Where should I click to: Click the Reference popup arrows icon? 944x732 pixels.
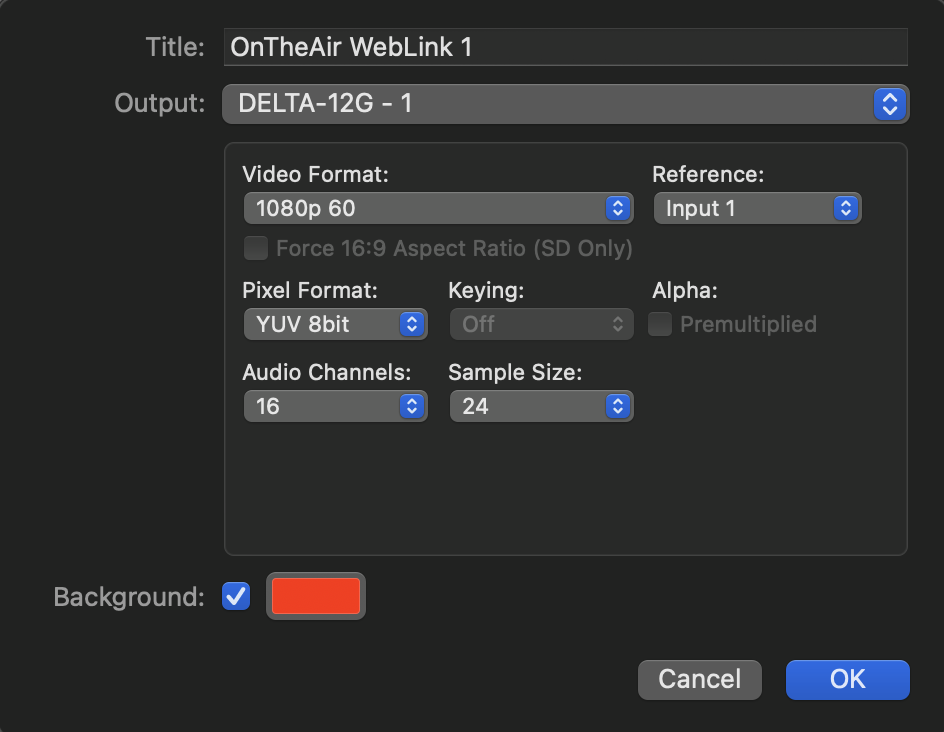[846, 208]
